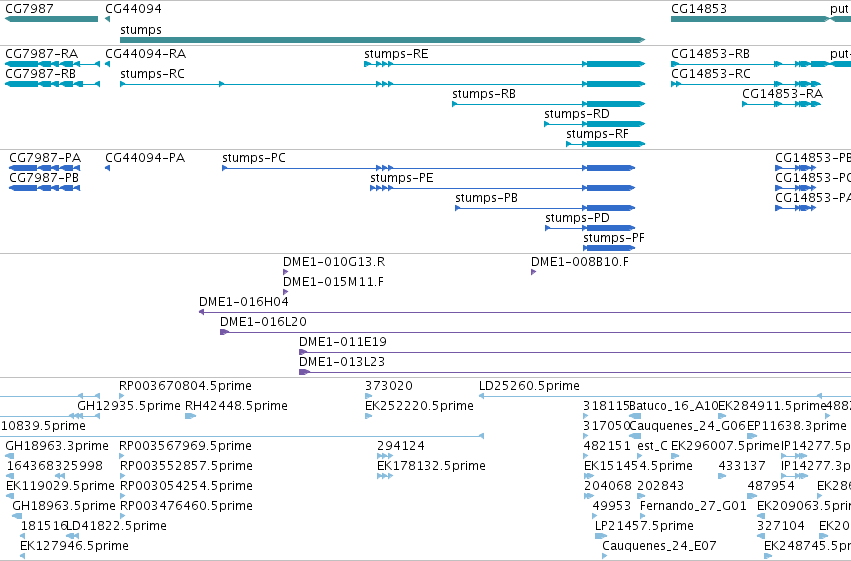Screen dimensions: 851x561
Task: Select clone DME1-011E19
Action: pos(575,352)
